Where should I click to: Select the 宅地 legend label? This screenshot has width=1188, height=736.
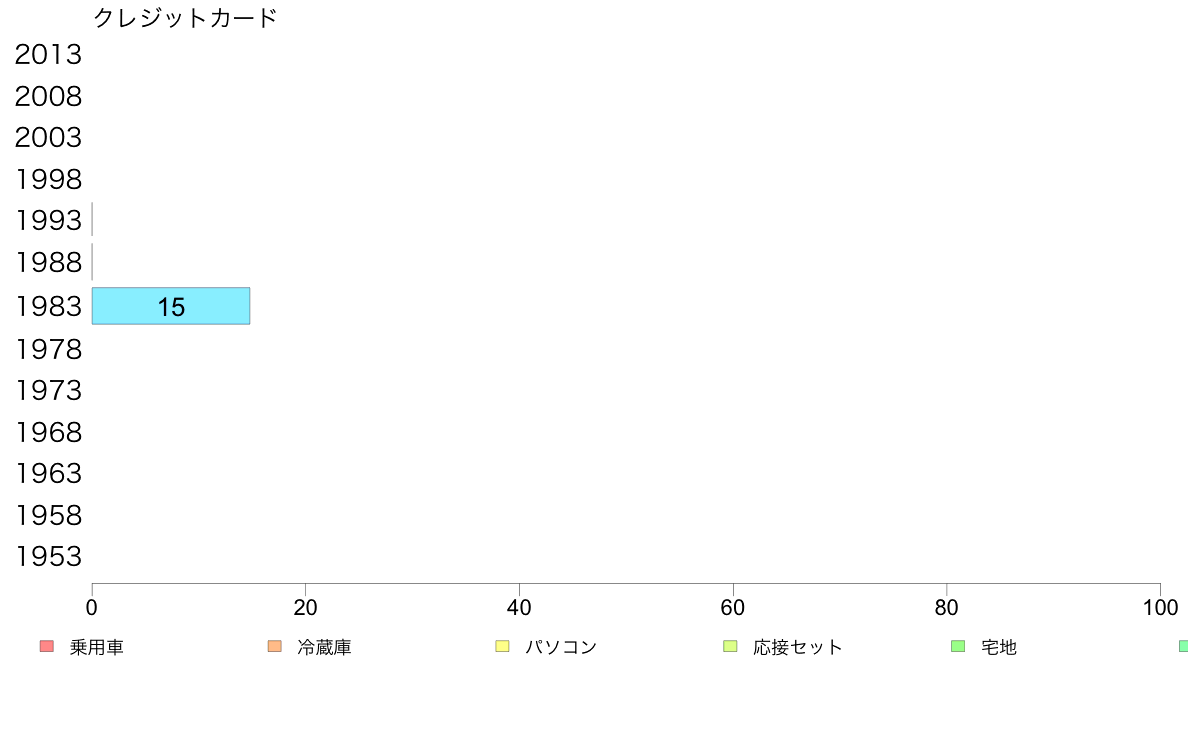click(x=999, y=647)
